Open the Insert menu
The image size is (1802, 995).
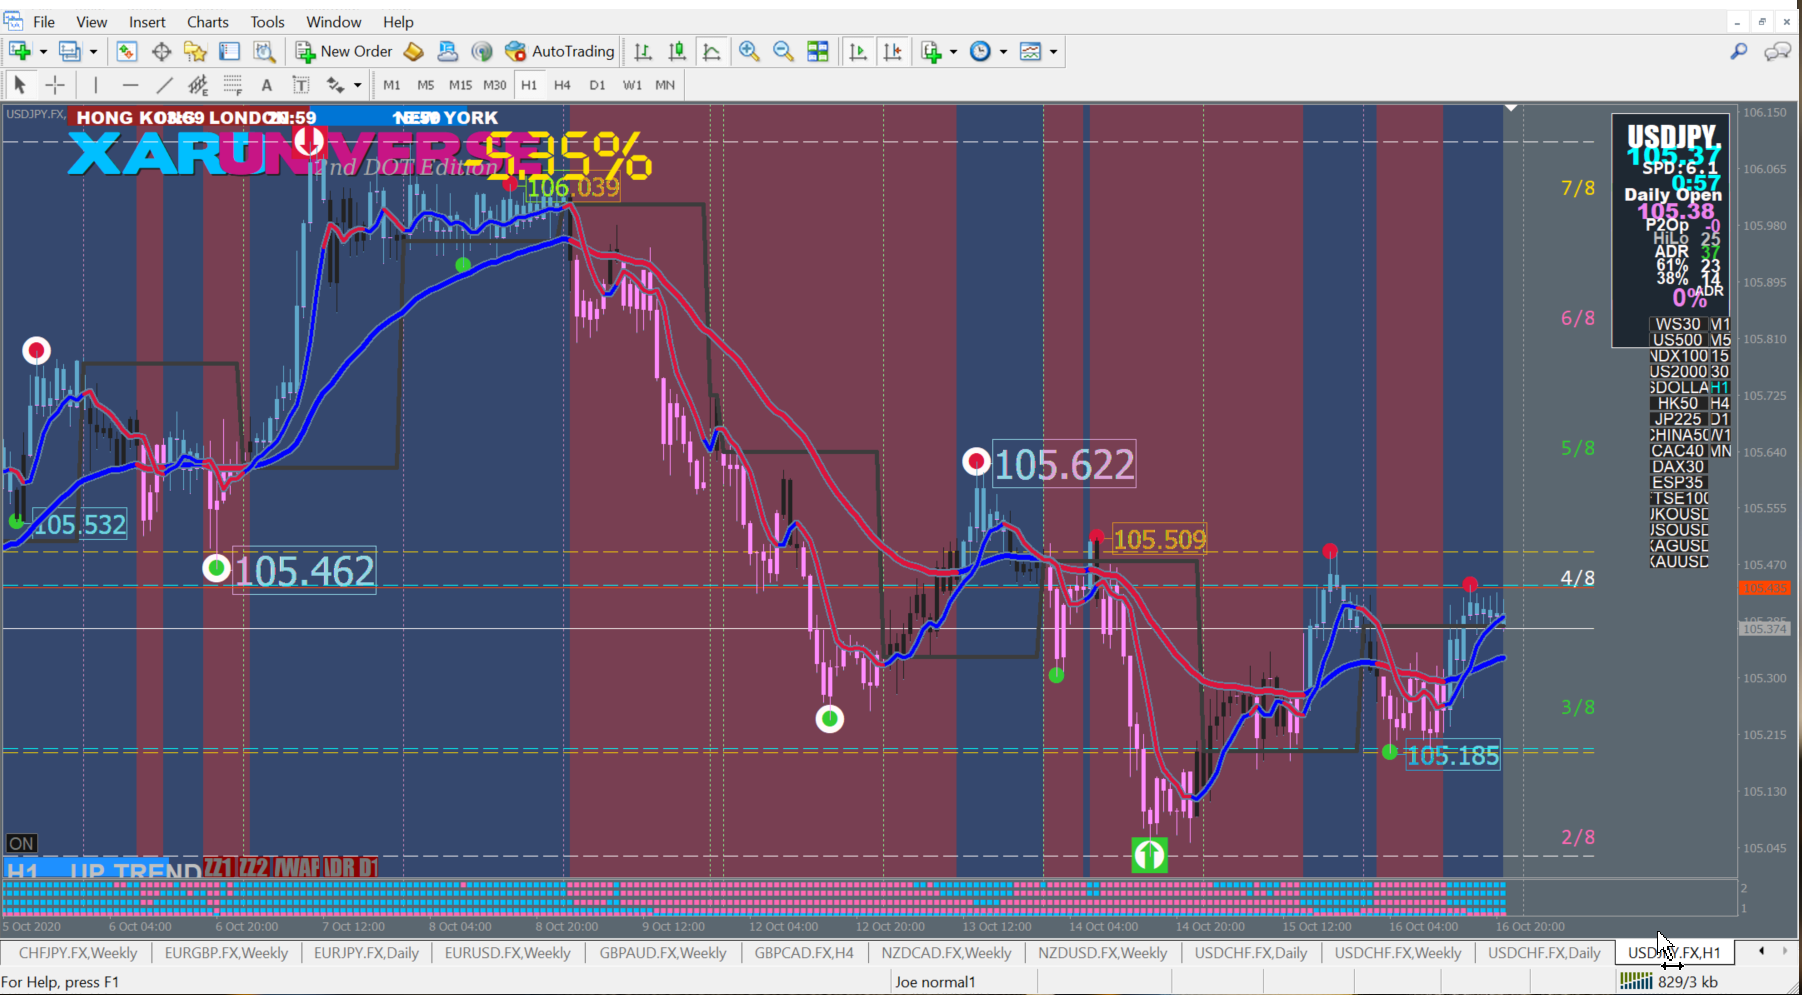(147, 22)
